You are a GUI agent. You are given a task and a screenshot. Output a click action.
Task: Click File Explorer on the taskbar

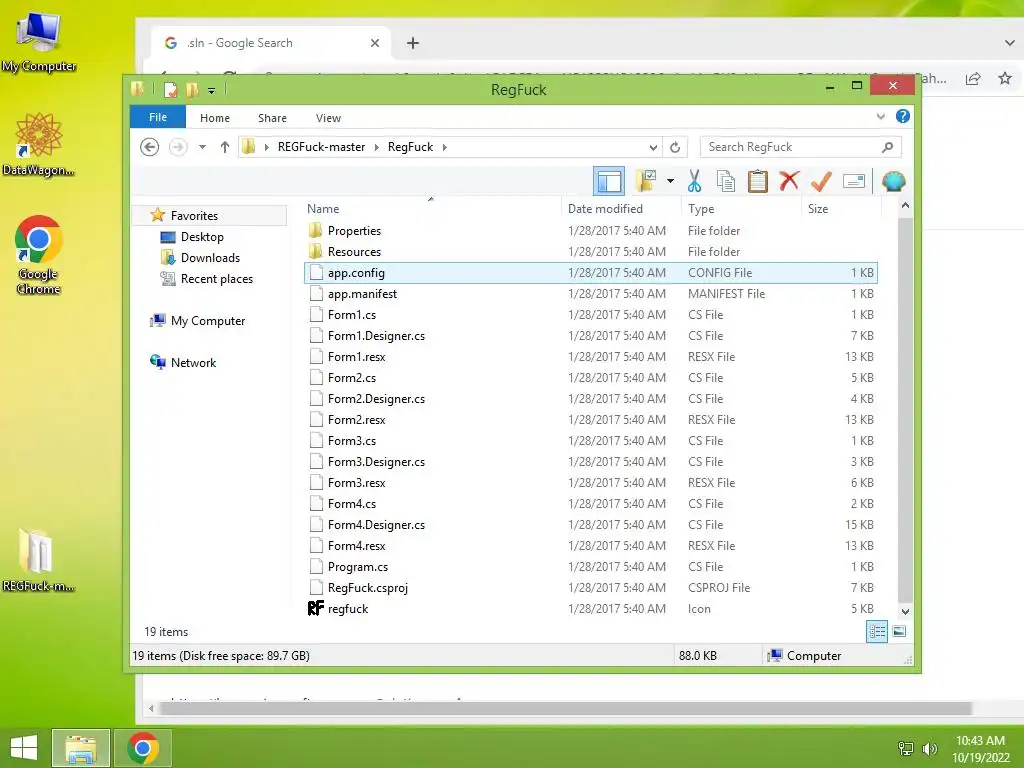[81, 748]
